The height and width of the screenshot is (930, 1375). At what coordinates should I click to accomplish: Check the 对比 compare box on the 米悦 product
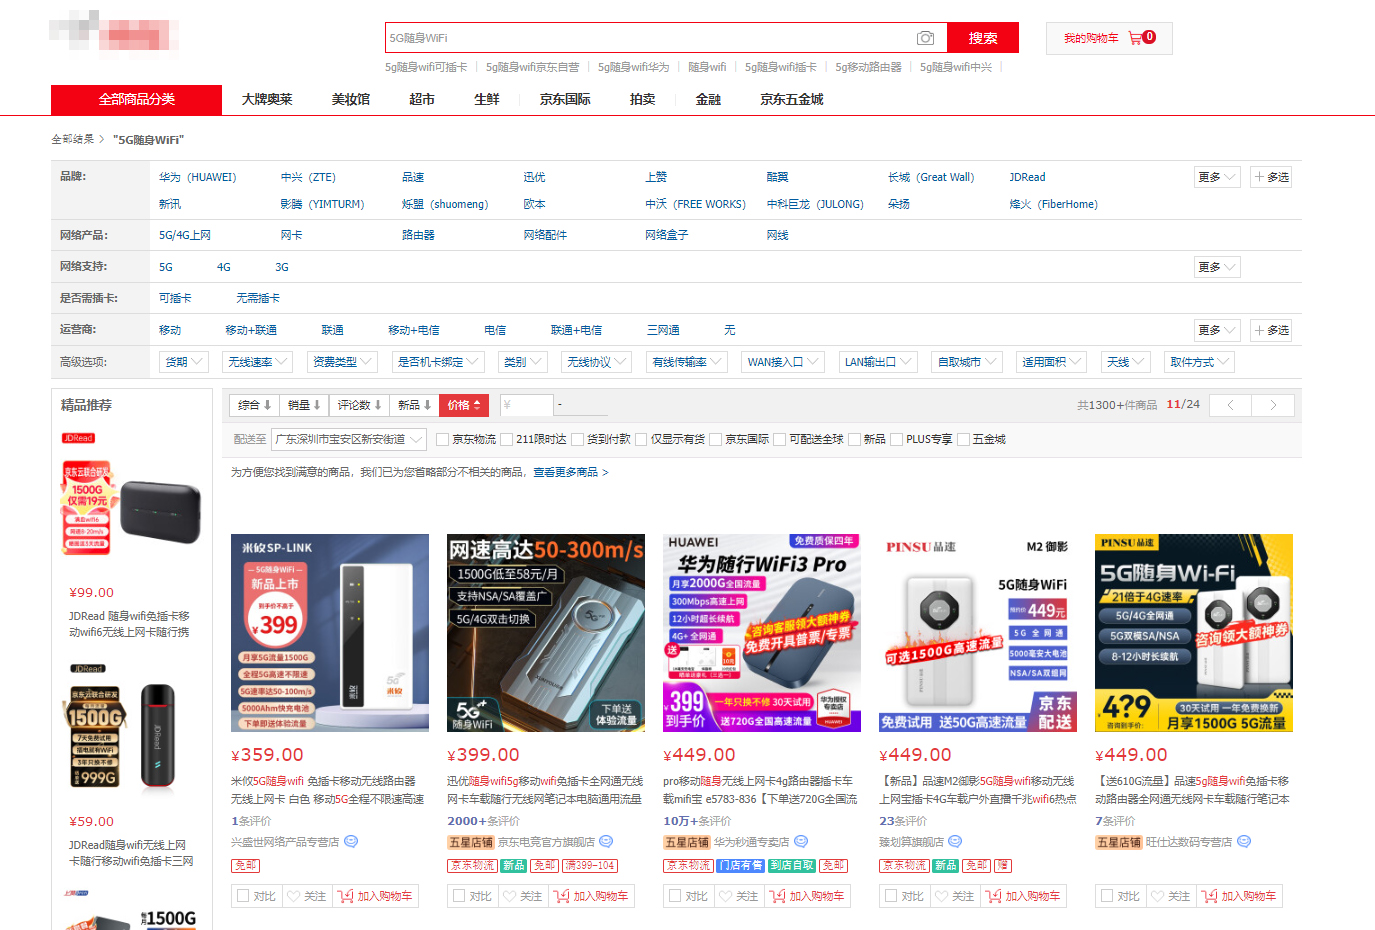[x=242, y=896]
